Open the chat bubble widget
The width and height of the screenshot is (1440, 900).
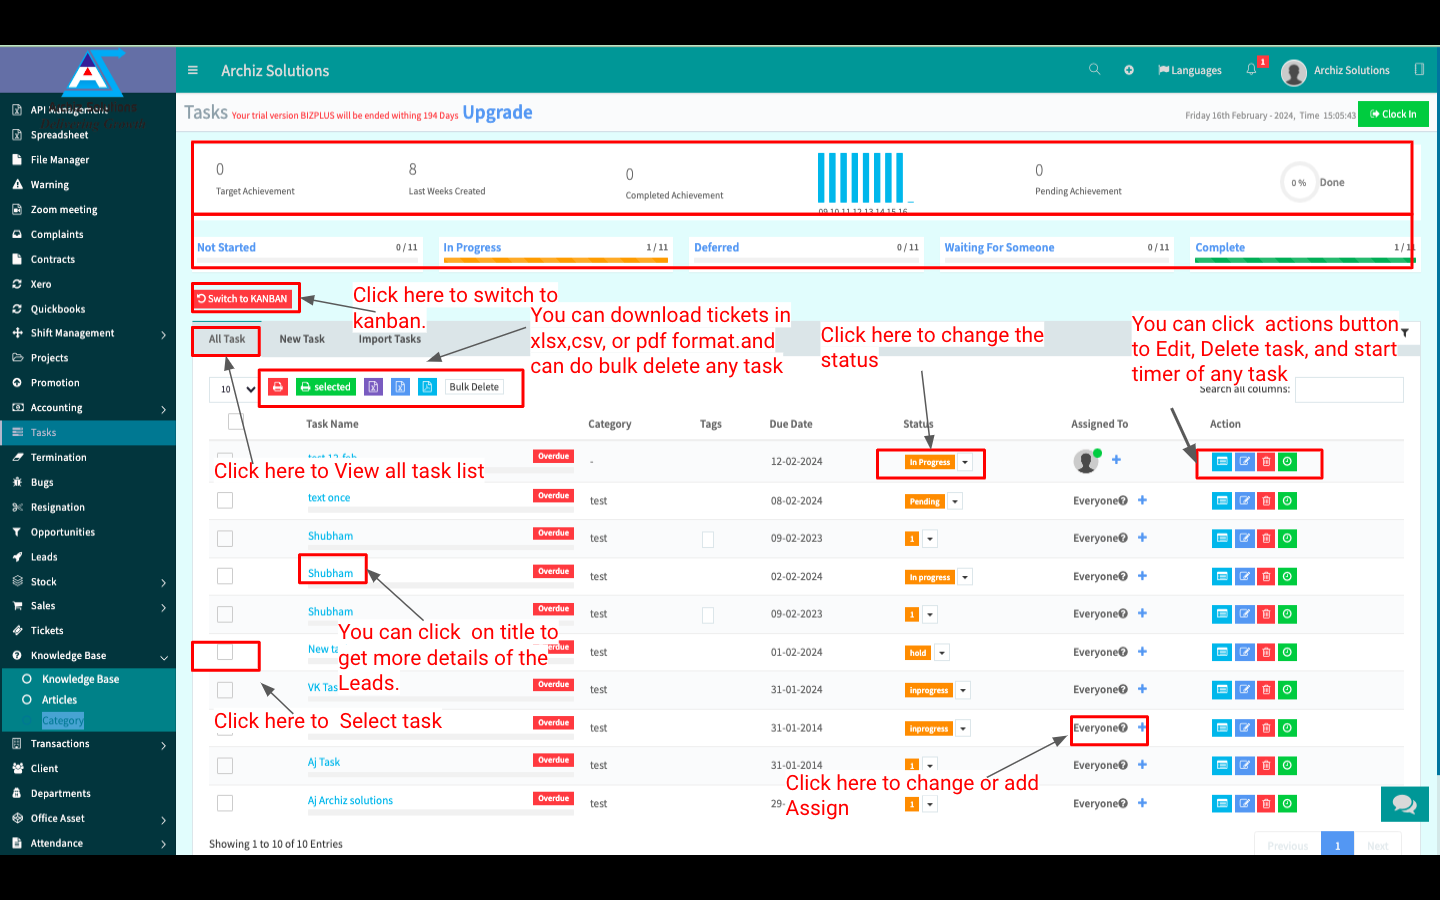pyautogui.click(x=1404, y=803)
